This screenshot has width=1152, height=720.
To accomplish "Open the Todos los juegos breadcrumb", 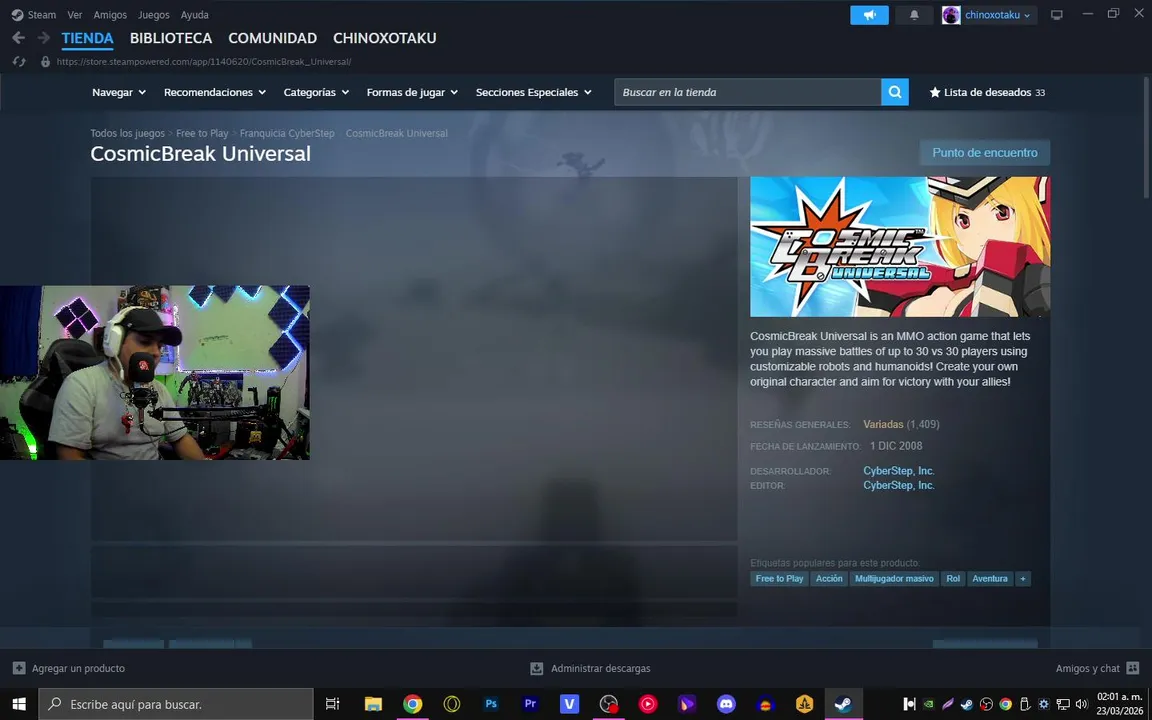I will pyautogui.click(x=127, y=133).
